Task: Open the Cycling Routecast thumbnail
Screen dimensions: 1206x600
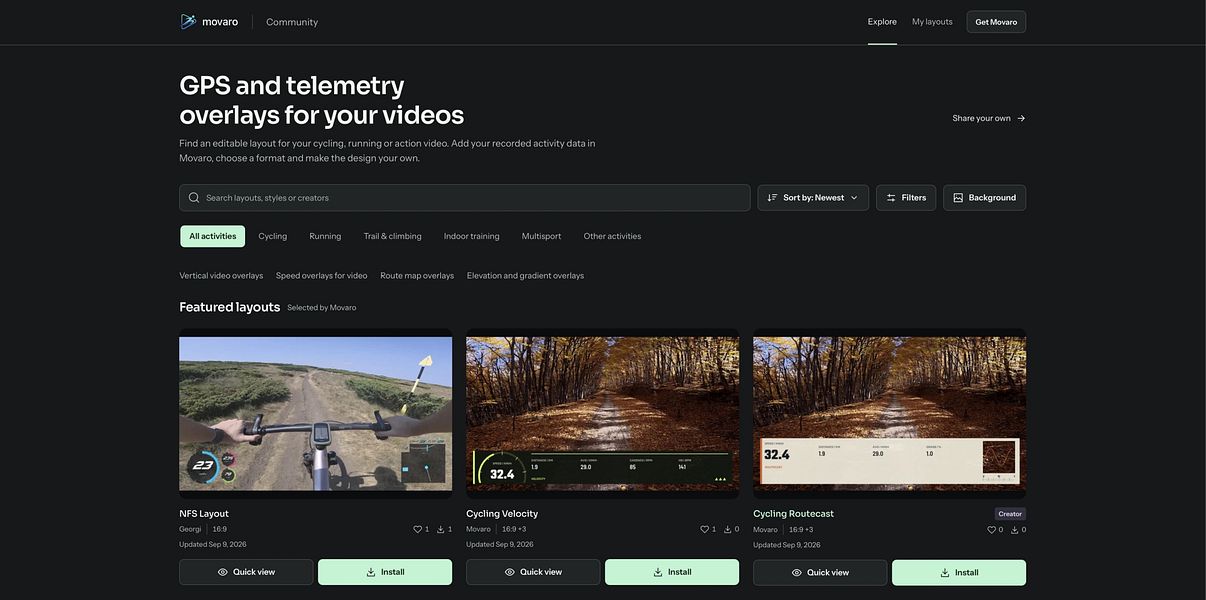Action: 890,414
